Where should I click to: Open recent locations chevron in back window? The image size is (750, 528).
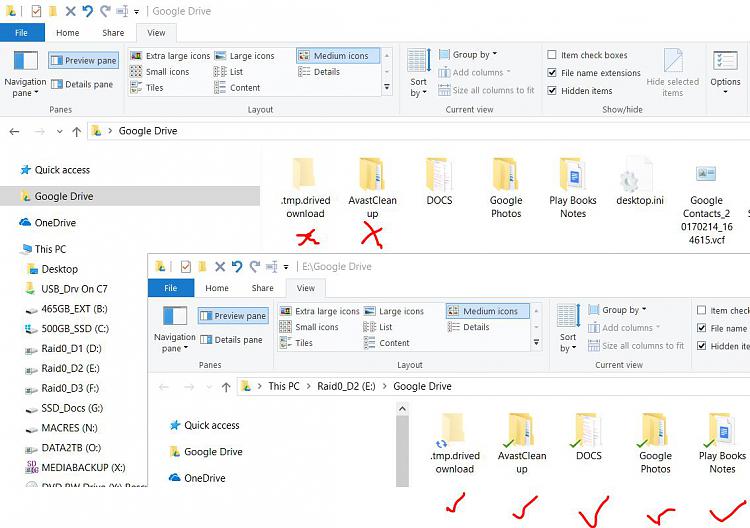(x=59, y=132)
